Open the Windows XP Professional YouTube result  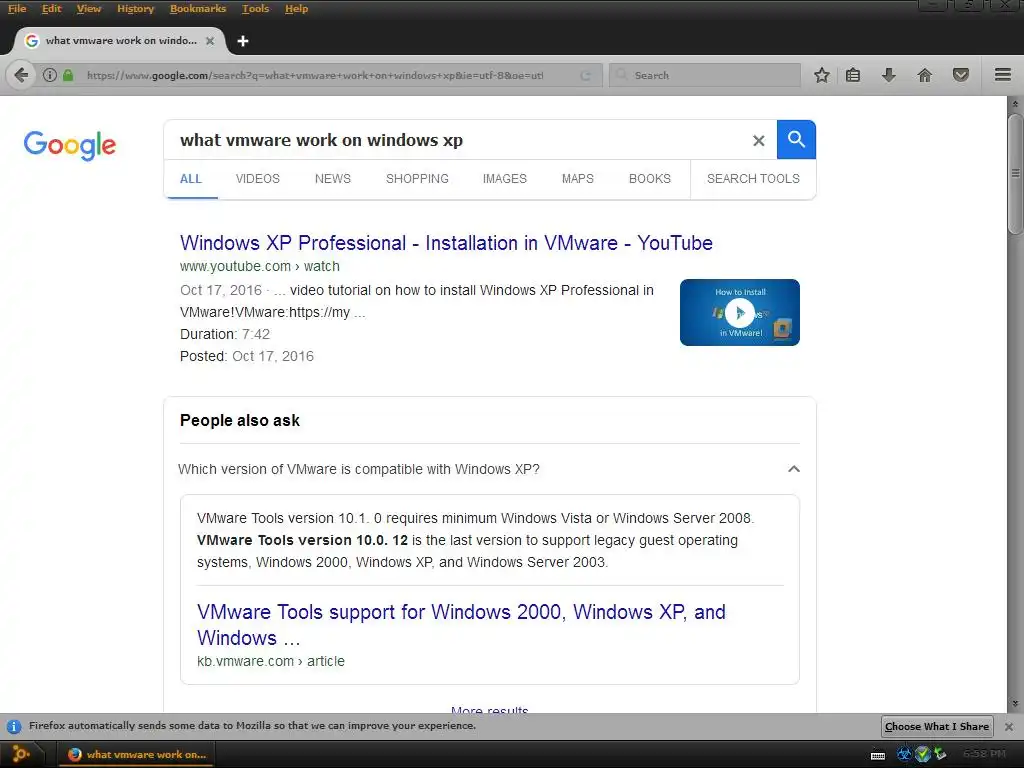point(446,243)
